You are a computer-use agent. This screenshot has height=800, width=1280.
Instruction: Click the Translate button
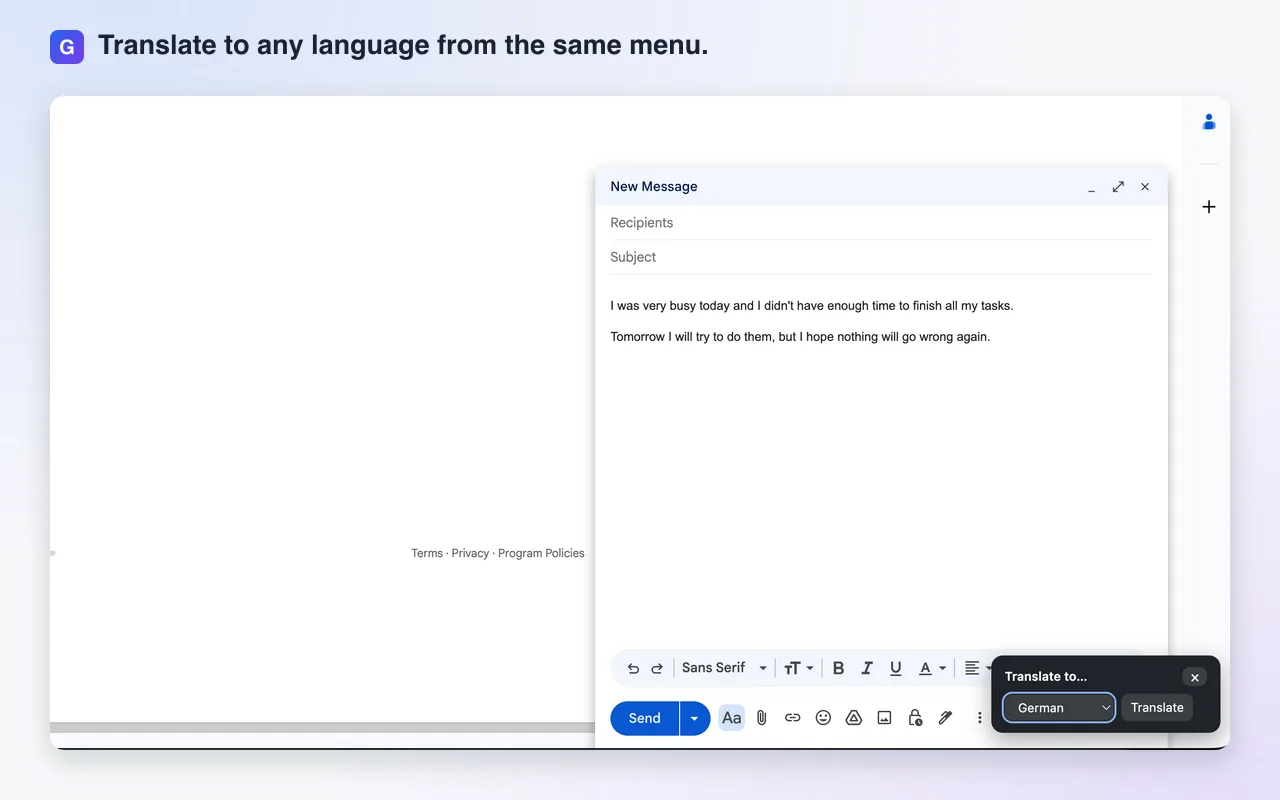point(1157,707)
